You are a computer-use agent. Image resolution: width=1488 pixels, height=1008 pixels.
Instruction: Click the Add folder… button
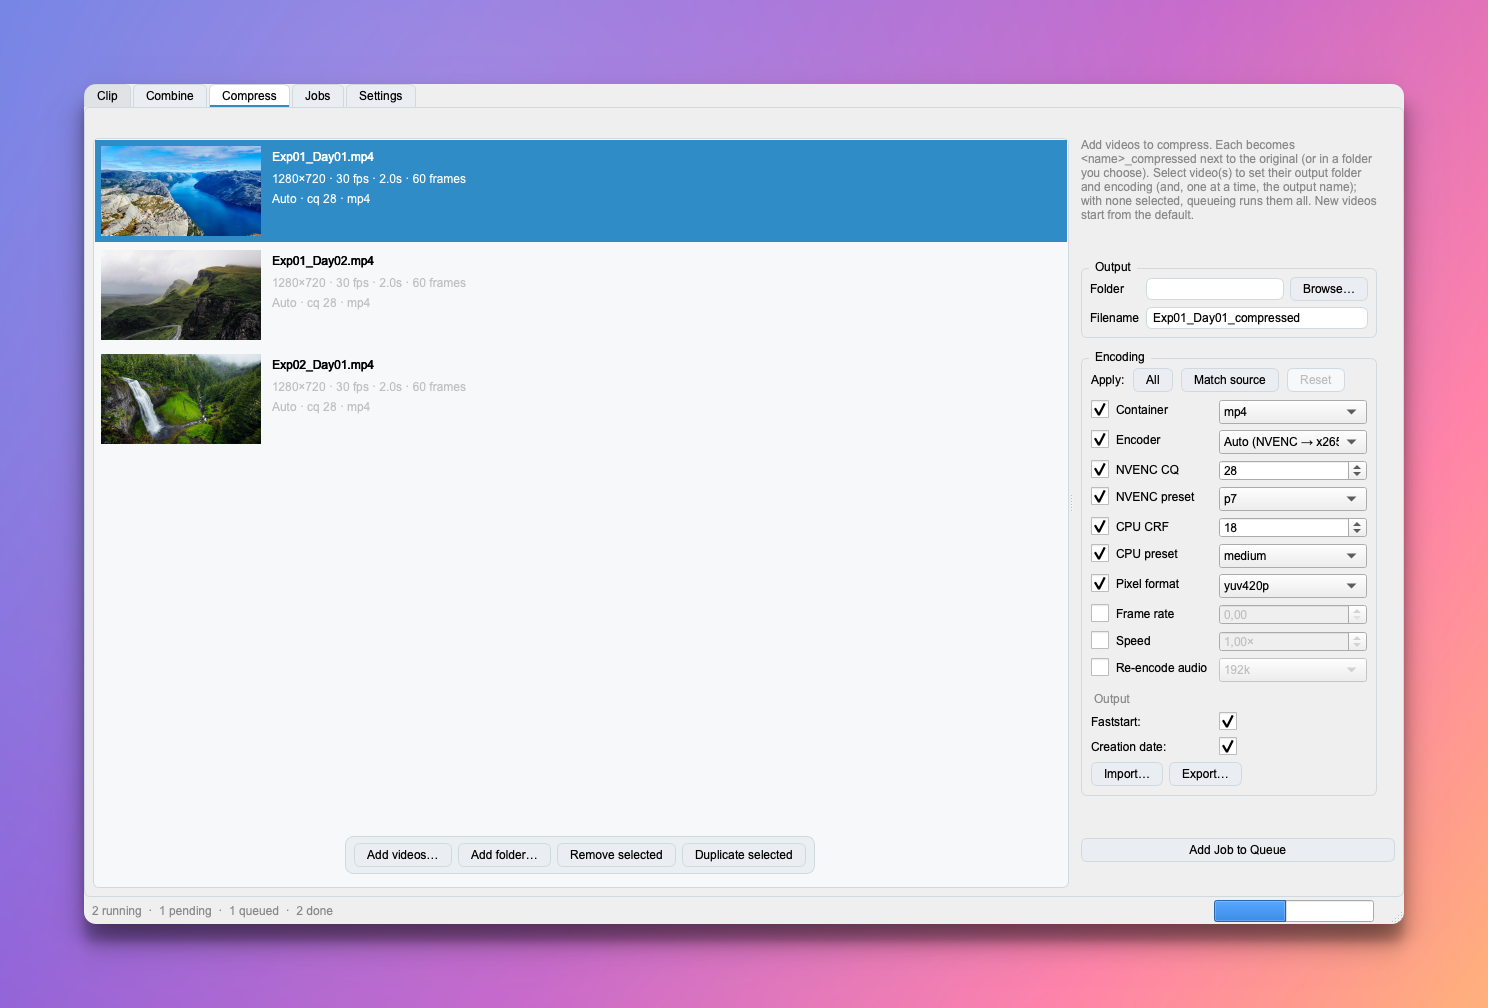pyautogui.click(x=504, y=855)
